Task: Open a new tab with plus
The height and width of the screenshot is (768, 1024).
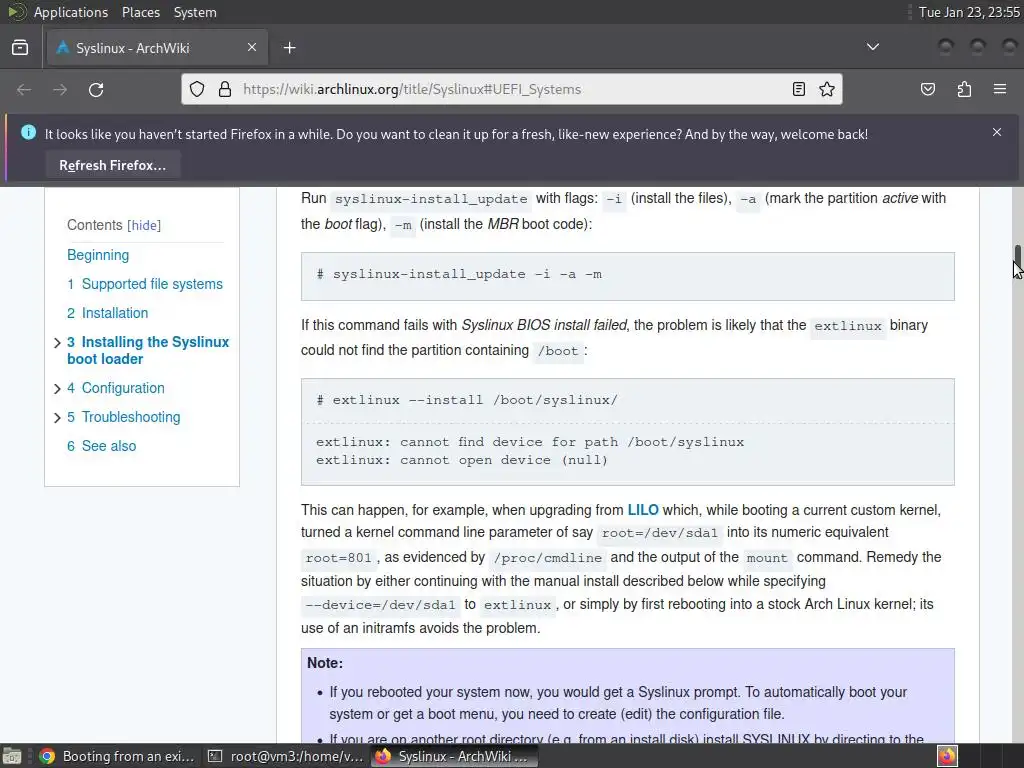Action: pos(289,48)
